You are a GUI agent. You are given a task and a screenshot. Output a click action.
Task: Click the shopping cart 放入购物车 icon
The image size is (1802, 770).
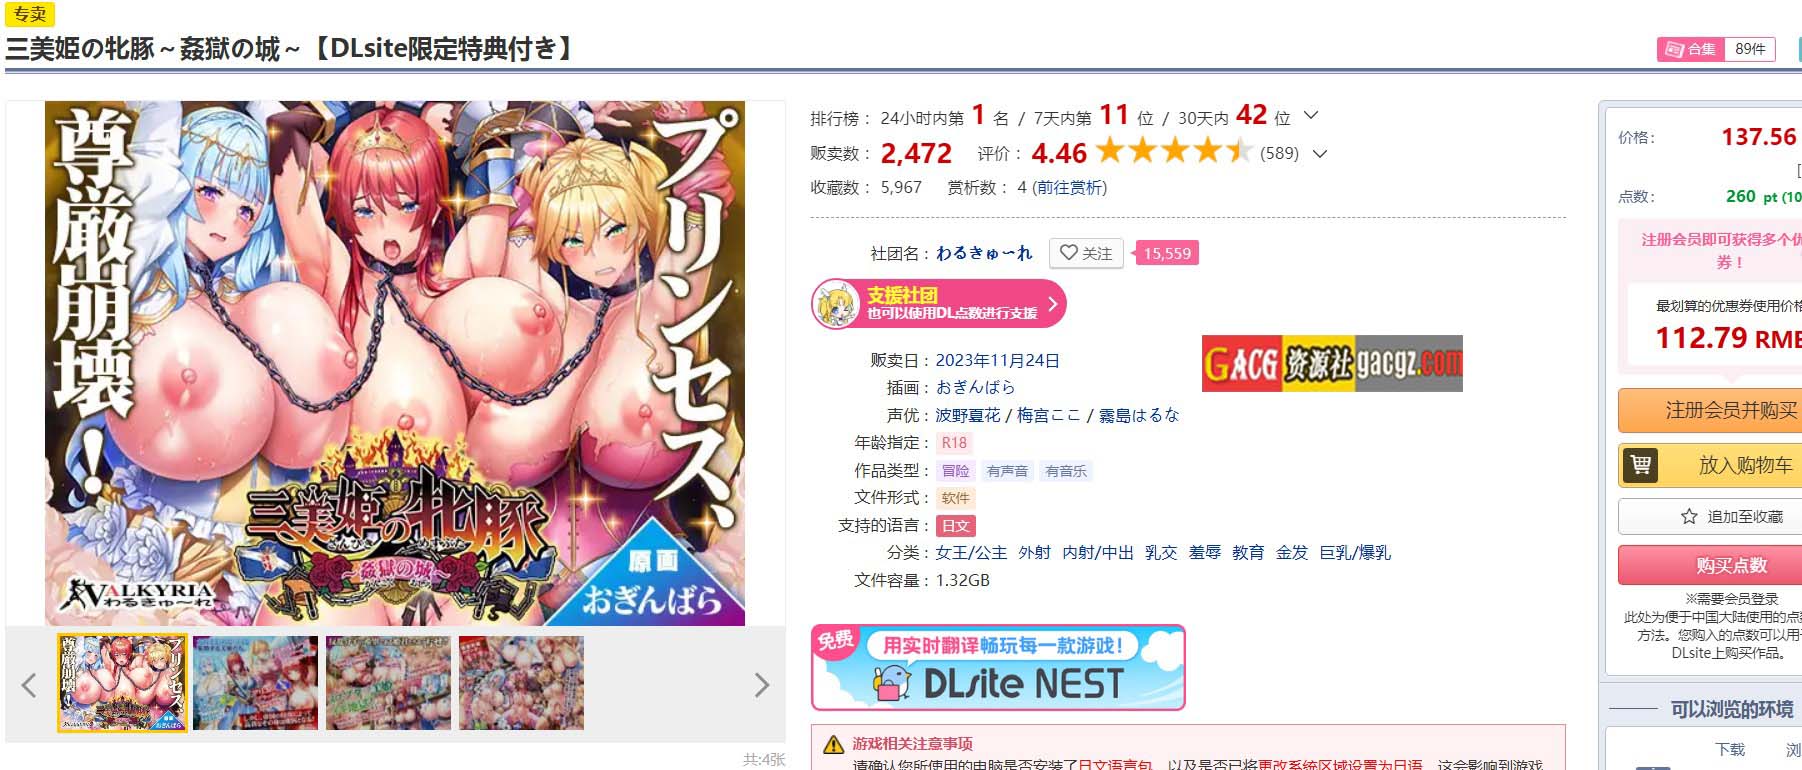(x=1640, y=465)
